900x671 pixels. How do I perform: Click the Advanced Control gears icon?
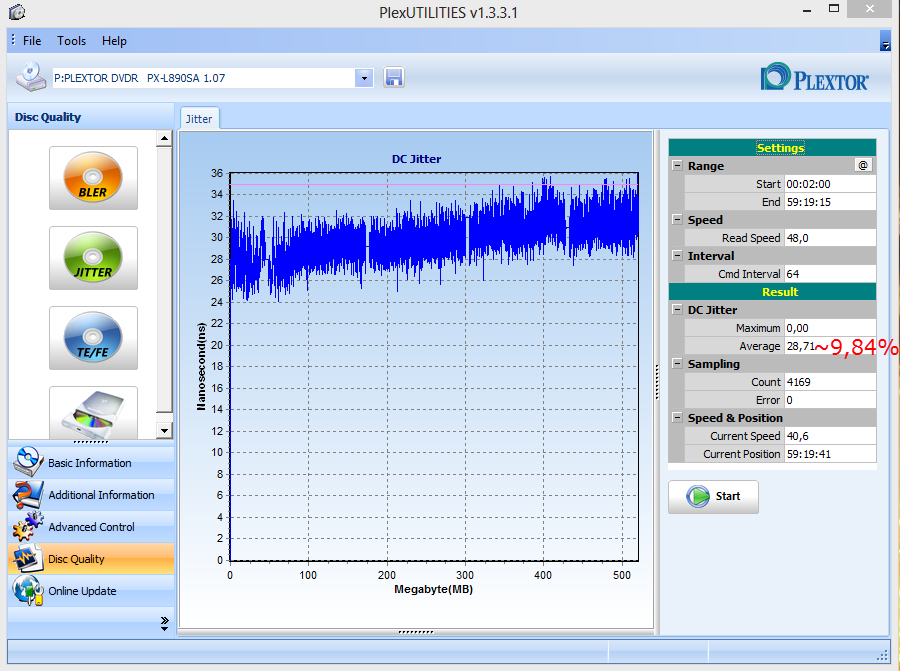pos(27,526)
